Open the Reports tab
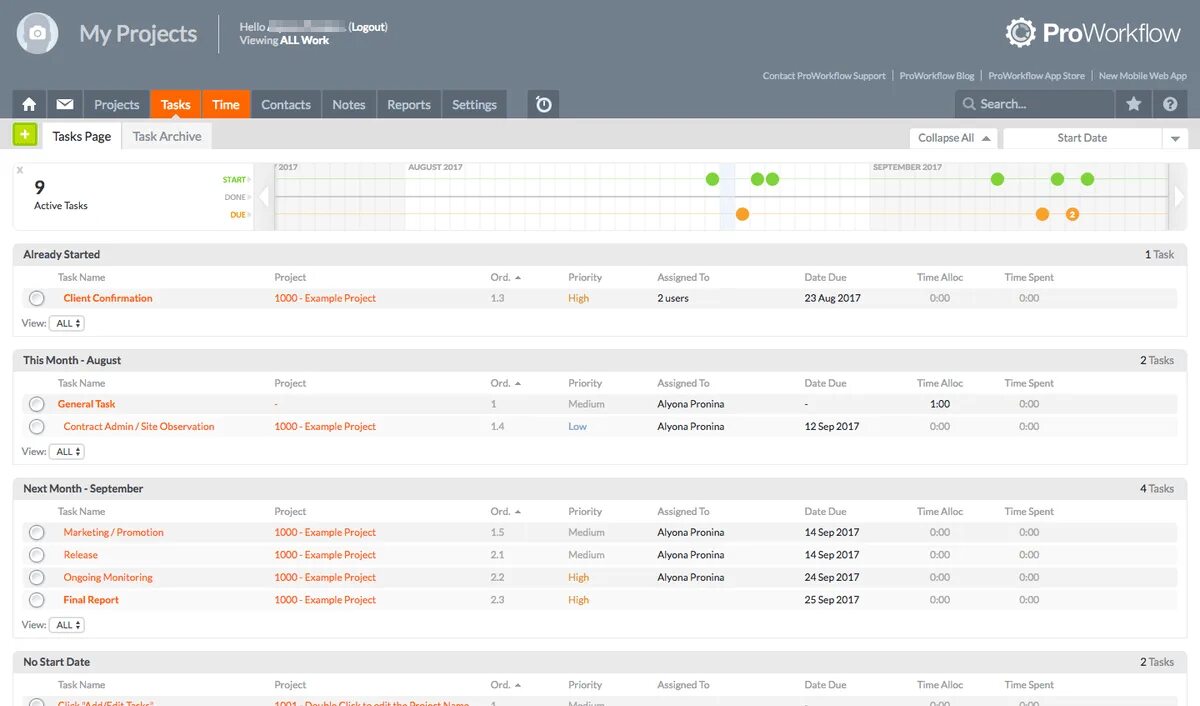Screen dimensions: 1200x706 click(409, 104)
